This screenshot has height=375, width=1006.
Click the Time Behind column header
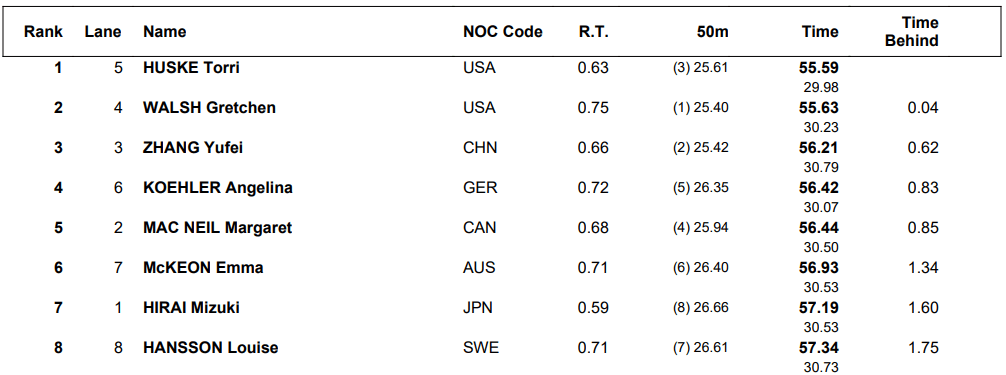pos(912,32)
